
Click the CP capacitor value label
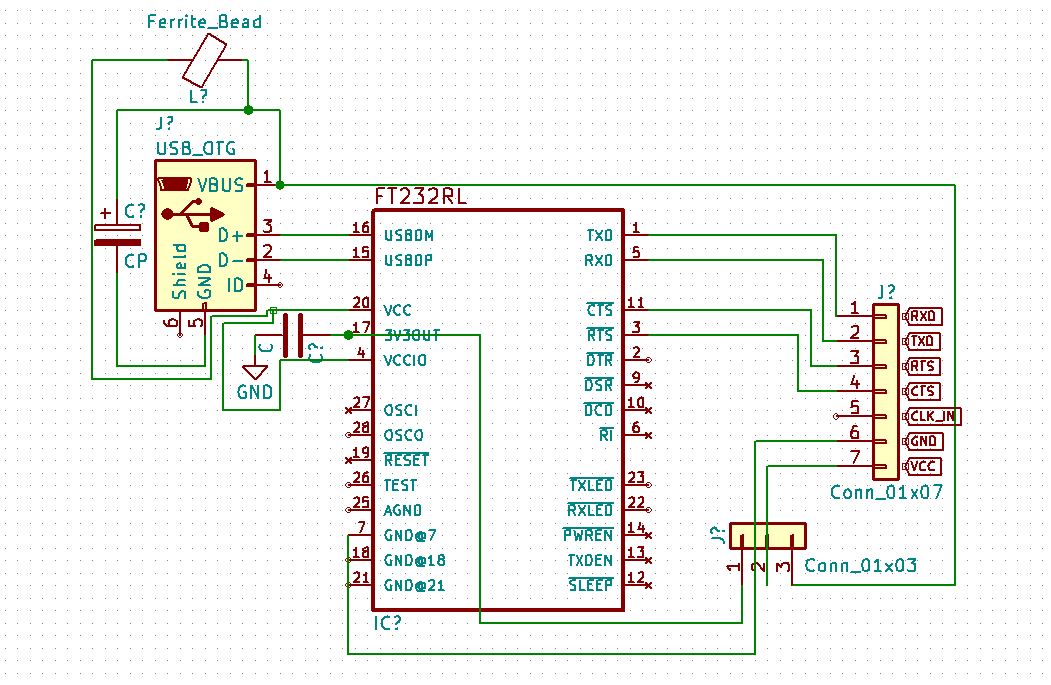[135, 261]
